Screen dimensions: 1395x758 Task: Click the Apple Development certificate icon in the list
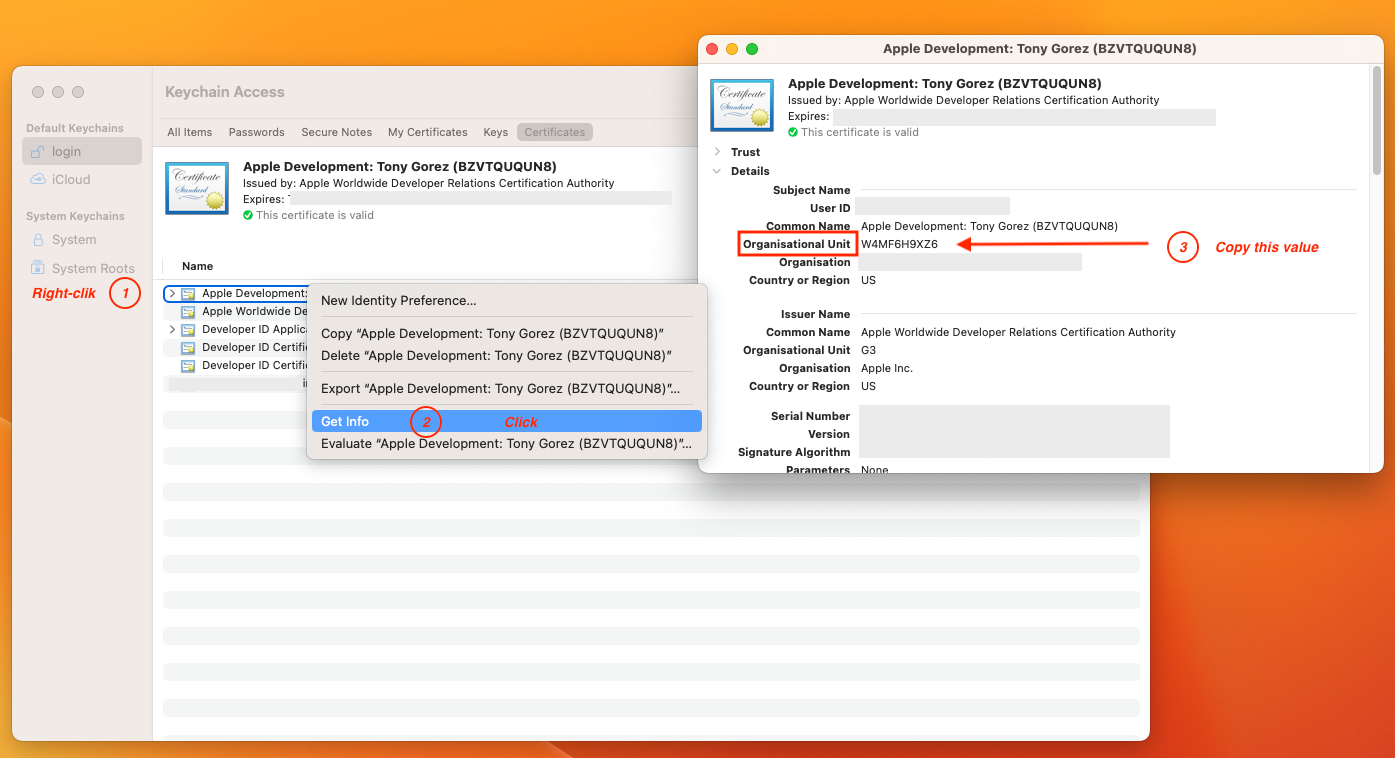click(187, 293)
